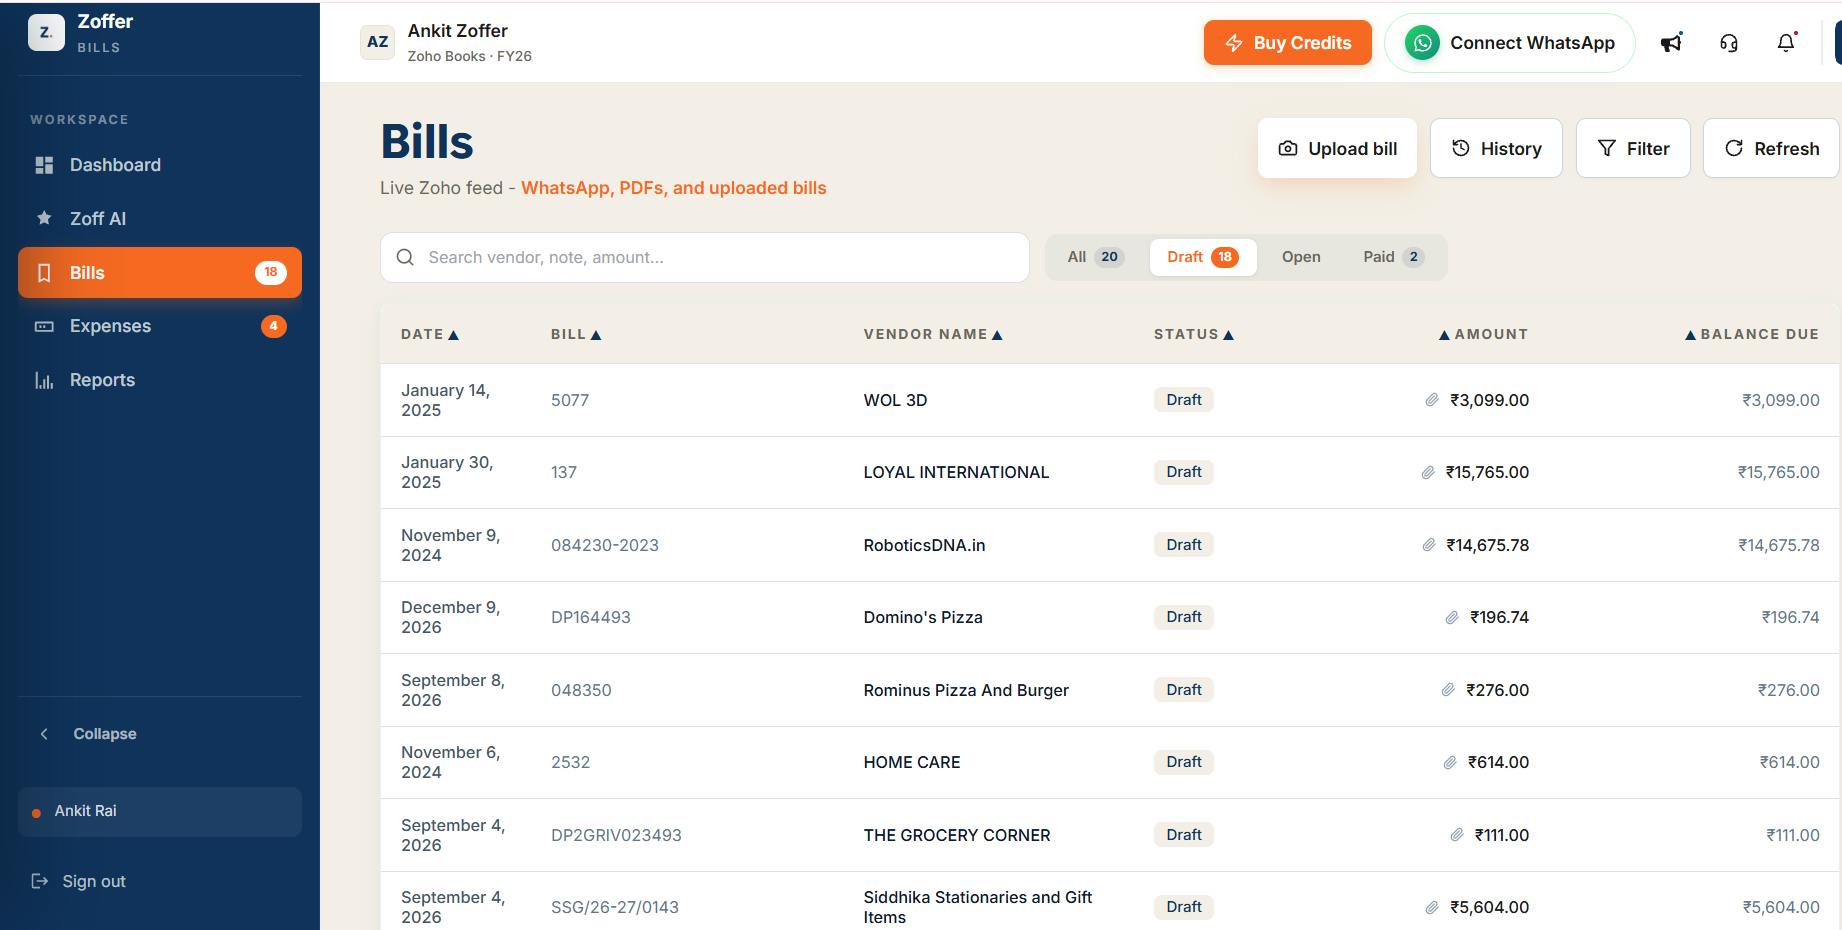Sort bills by Vendor Name column
This screenshot has height=930, width=1842.
tap(933, 334)
